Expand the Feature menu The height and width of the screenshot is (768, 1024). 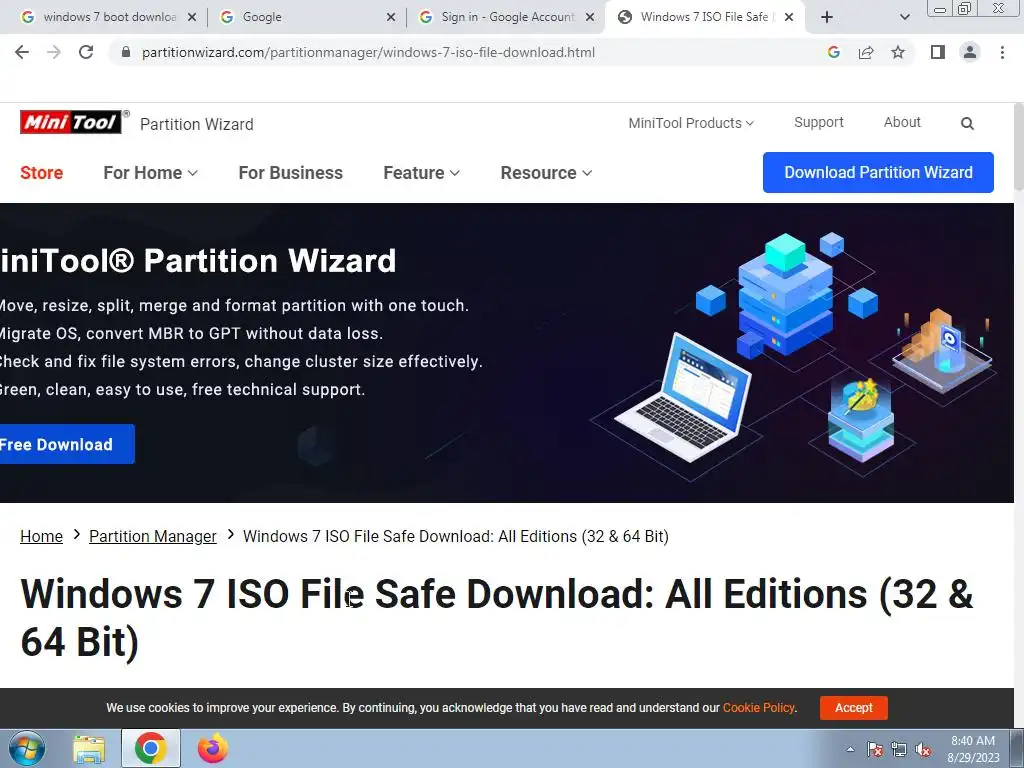421,172
